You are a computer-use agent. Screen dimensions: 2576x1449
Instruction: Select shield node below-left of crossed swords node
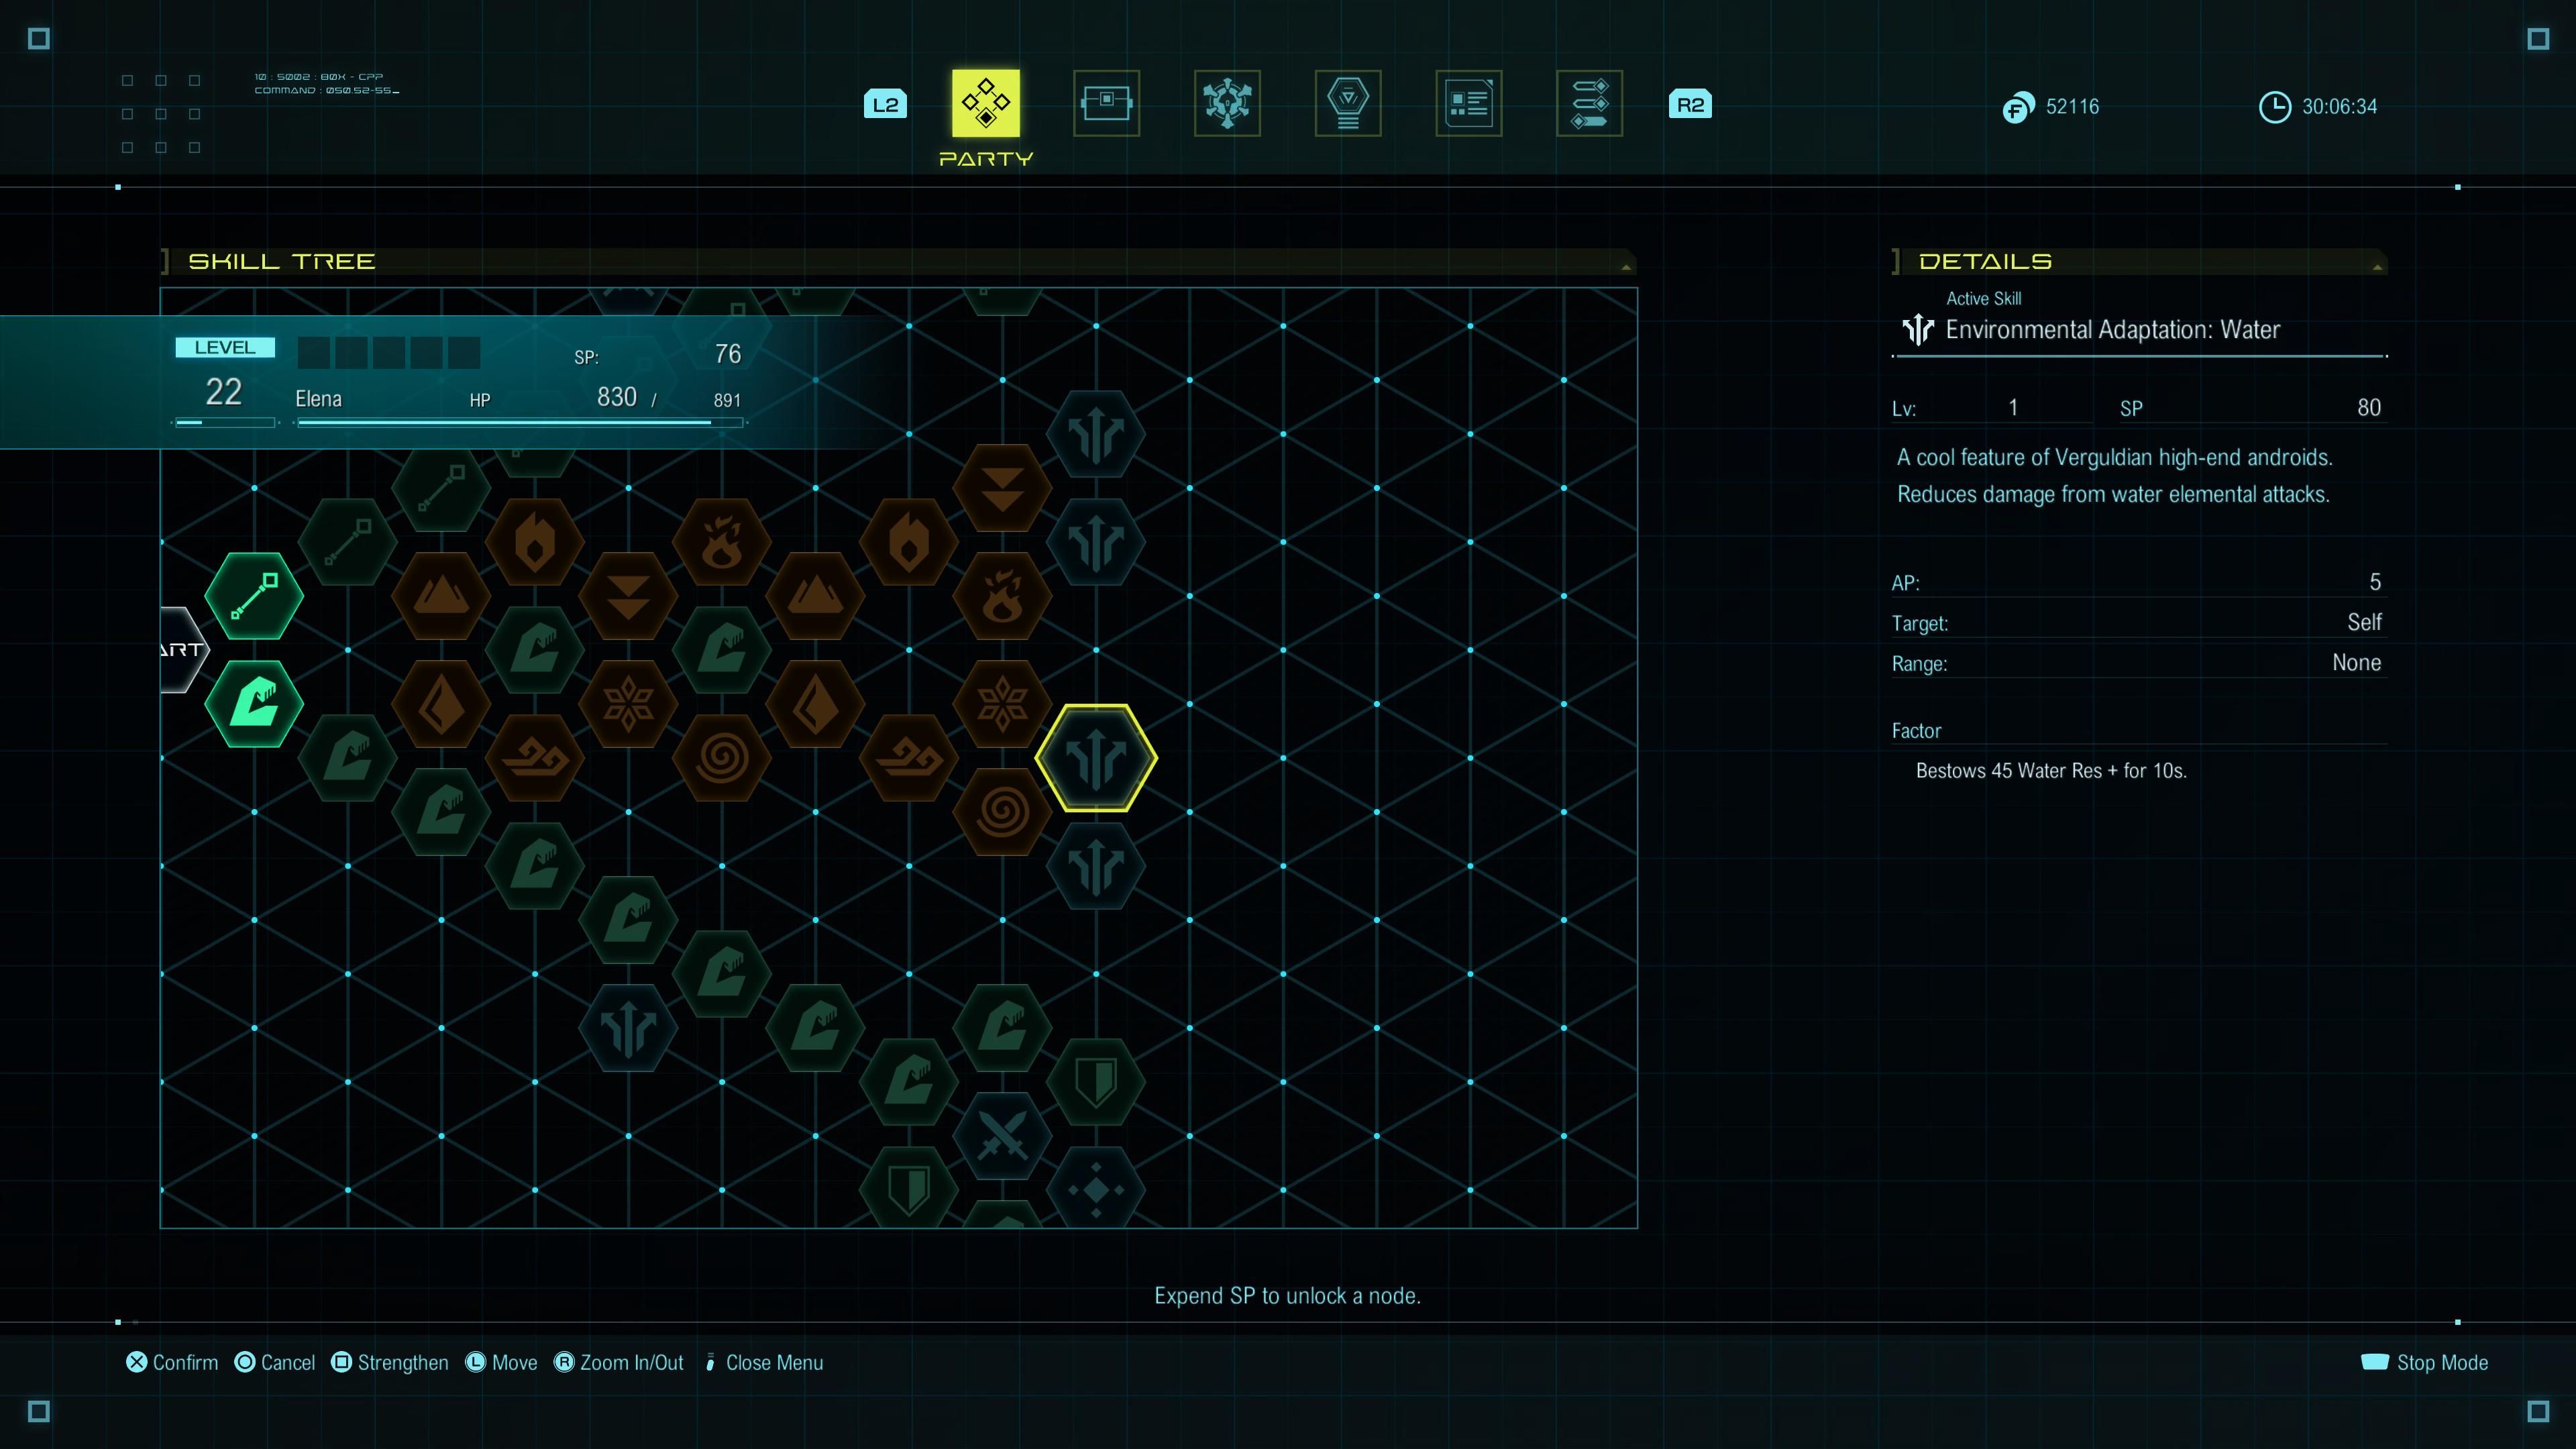click(x=909, y=1188)
